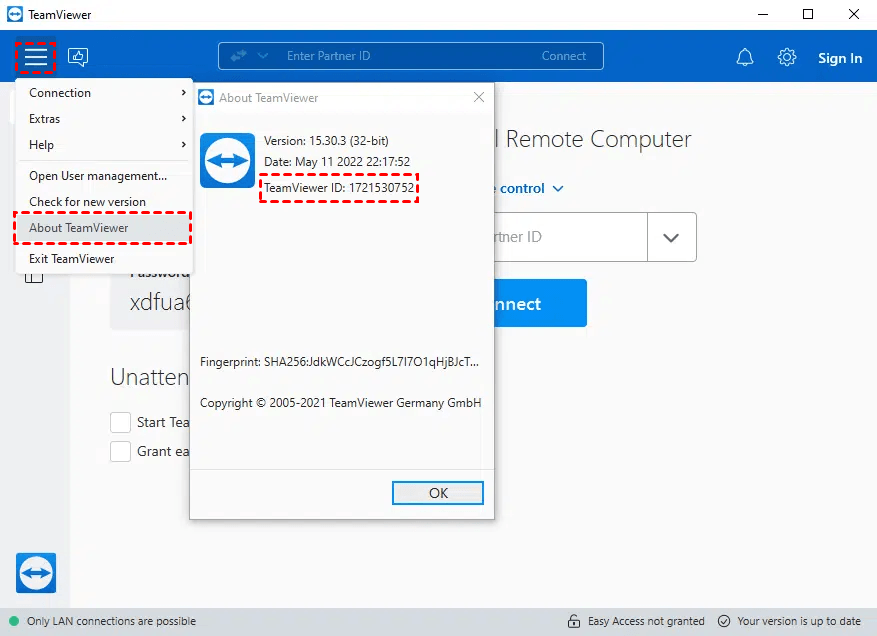Choose Open User management
This screenshot has width=877, height=636.
(104, 176)
